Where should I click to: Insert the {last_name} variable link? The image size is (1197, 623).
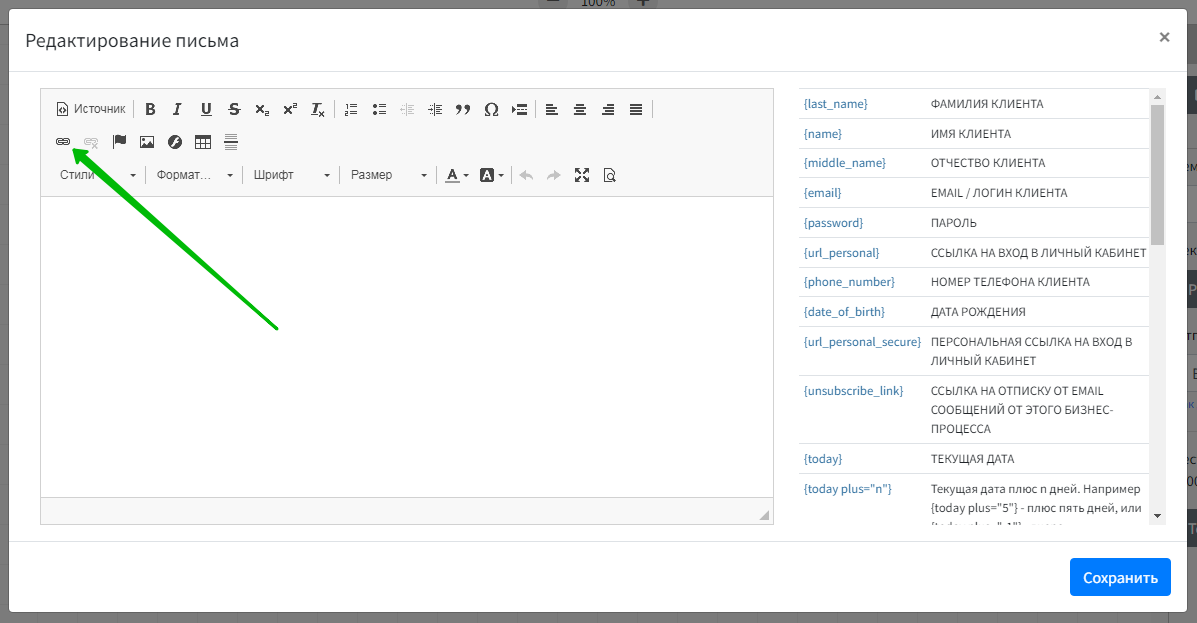[835, 104]
